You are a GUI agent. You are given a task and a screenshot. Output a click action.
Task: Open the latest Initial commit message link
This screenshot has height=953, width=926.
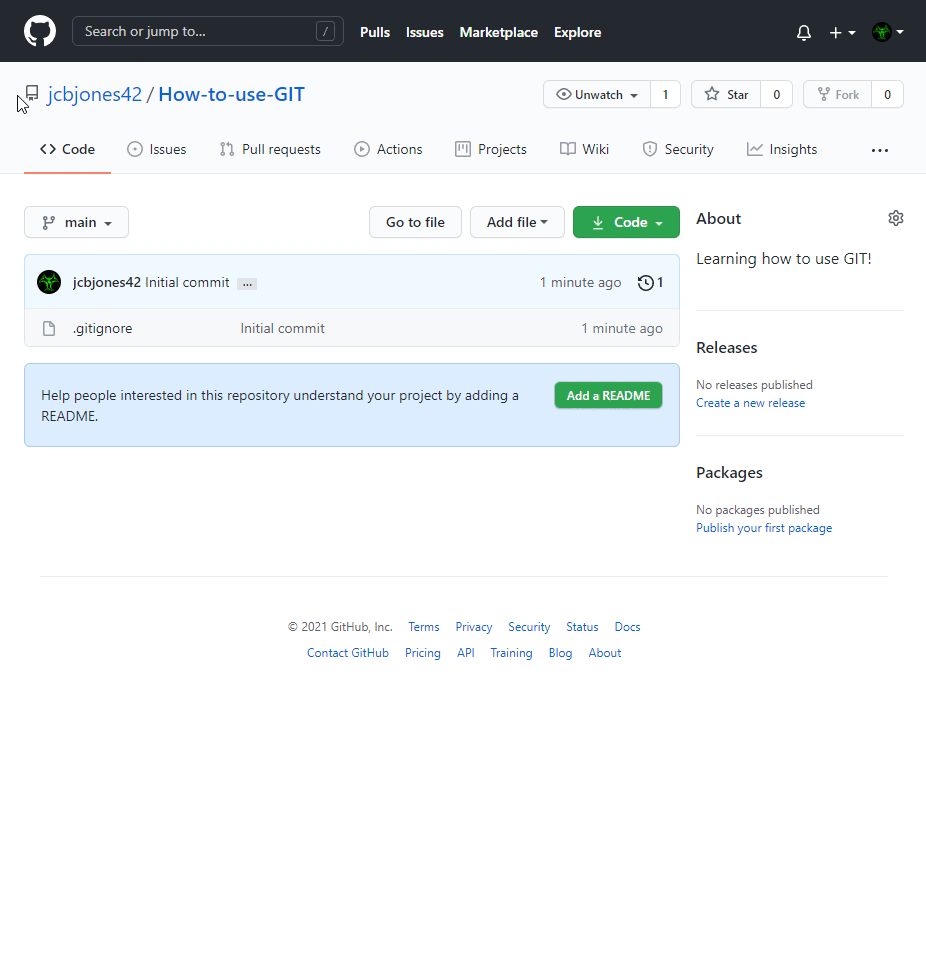tap(187, 283)
